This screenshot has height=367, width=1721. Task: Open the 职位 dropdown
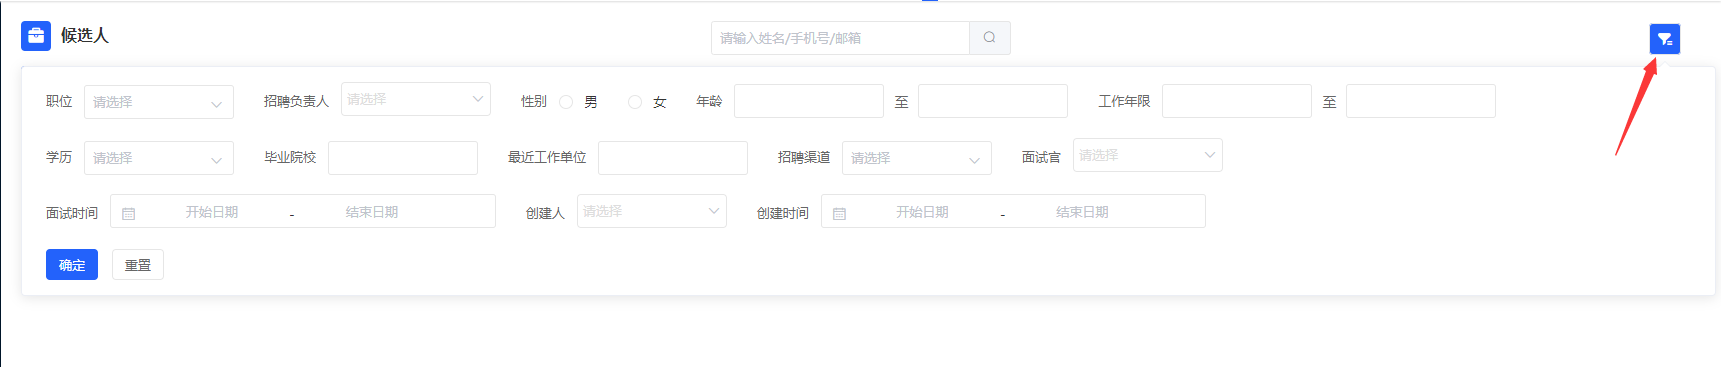click(x=159, y=102)
